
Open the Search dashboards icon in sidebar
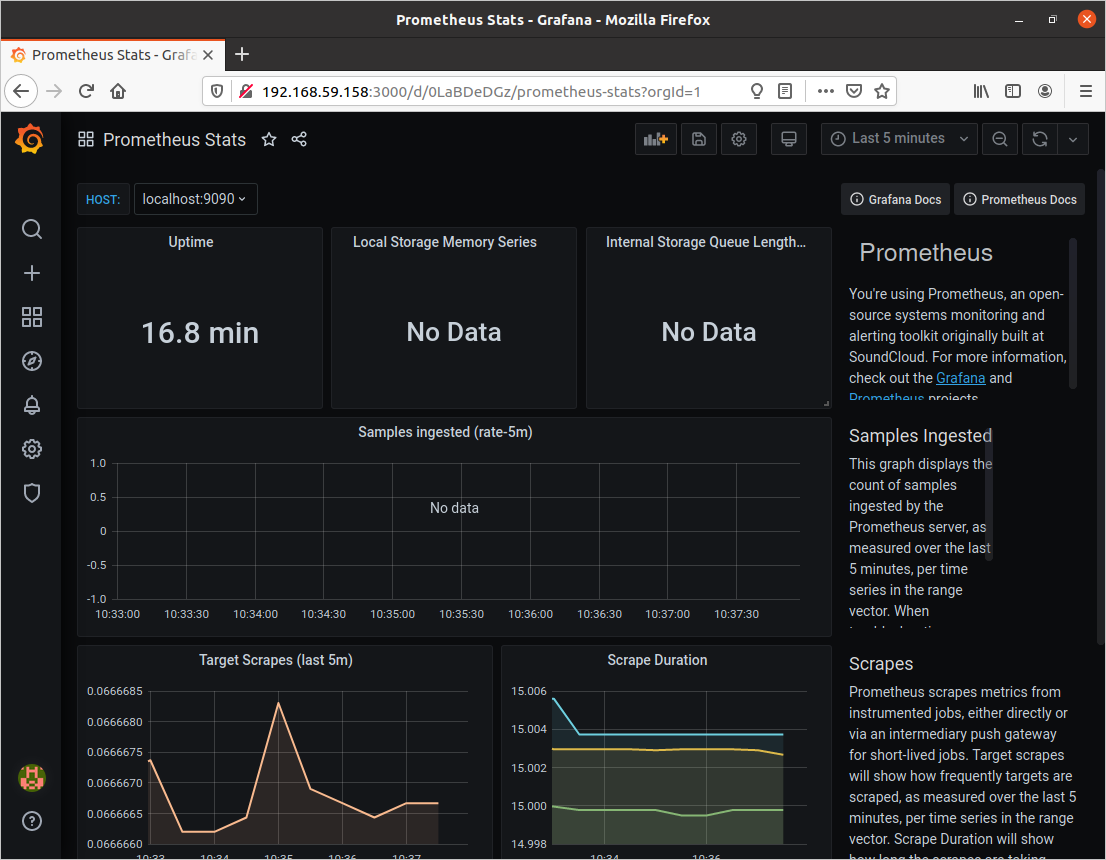(x=32, y=230)
